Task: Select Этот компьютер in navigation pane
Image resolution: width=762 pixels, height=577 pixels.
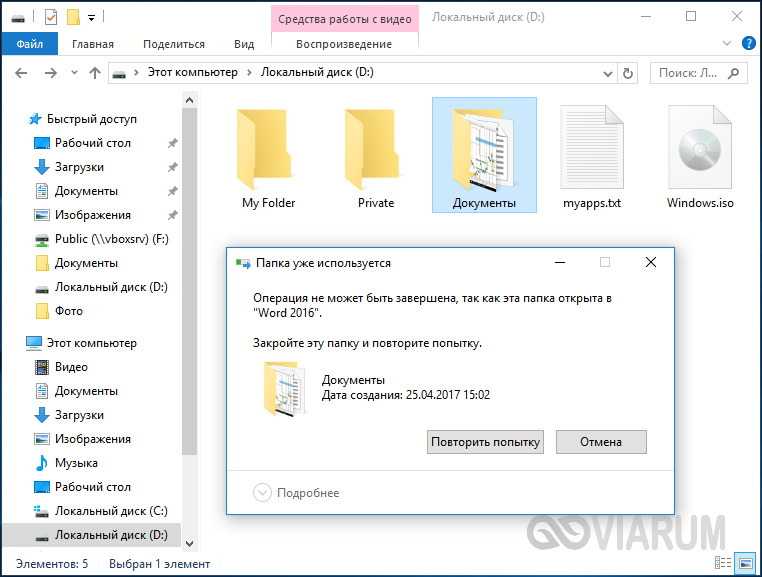Action: tap(92, 343)
